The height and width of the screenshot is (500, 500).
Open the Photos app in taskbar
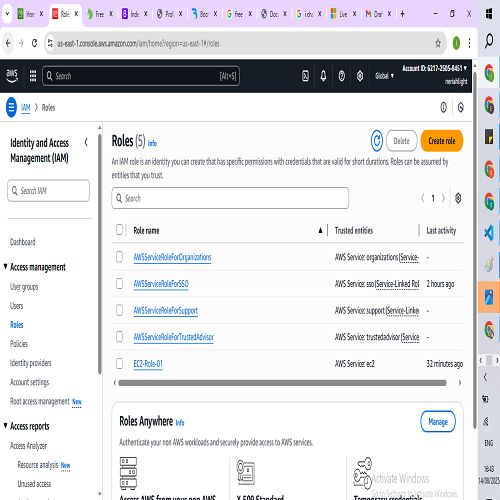coord(489,297)
